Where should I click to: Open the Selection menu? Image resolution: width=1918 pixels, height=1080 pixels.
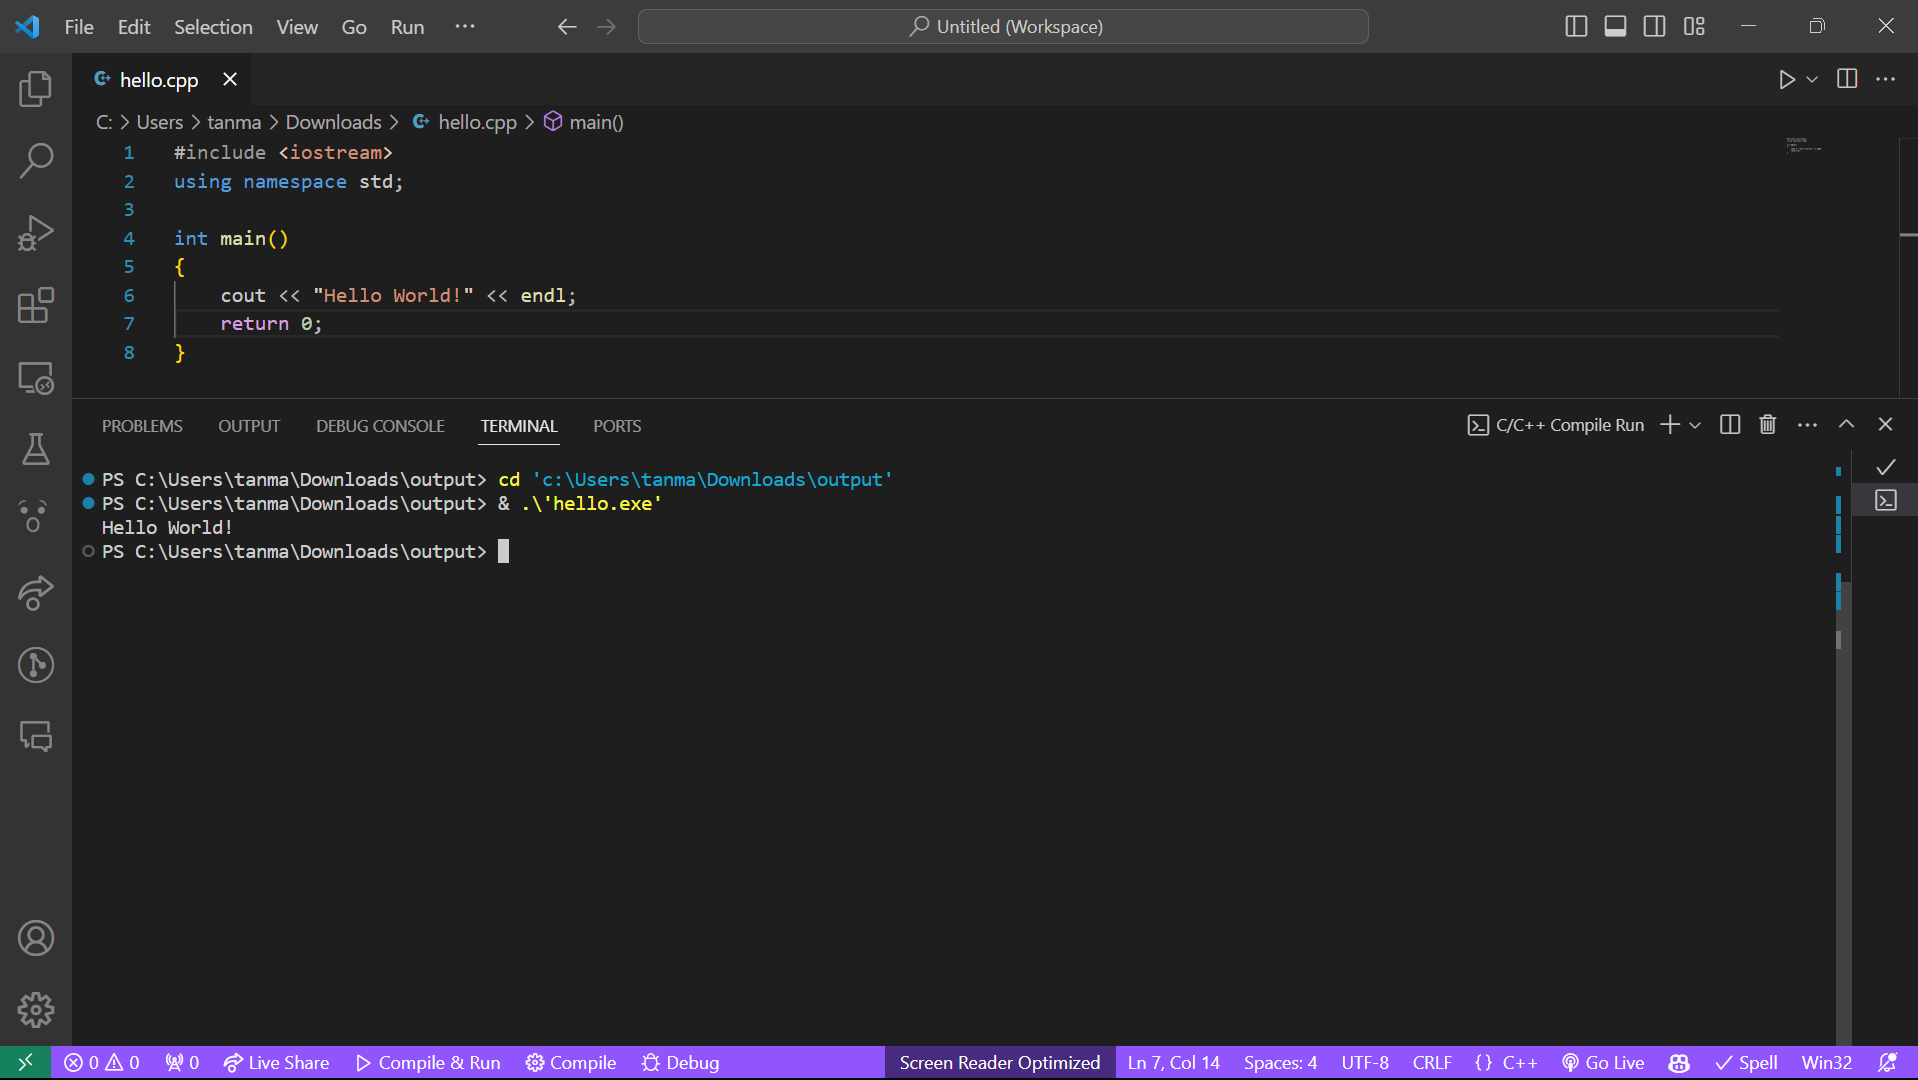(x=213, y=27)
